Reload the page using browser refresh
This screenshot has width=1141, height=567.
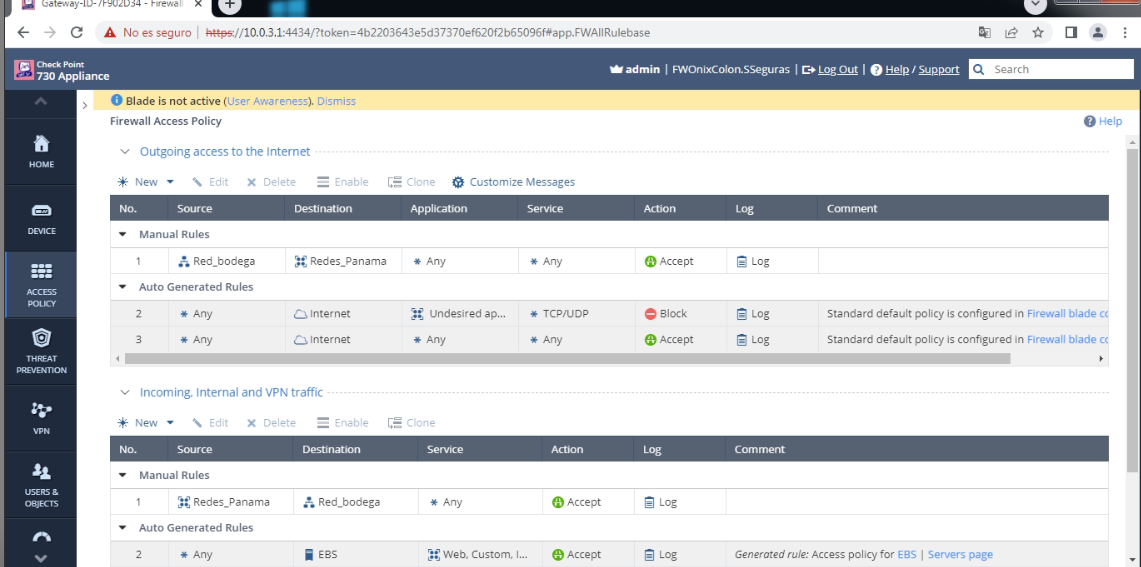[77, 32]
